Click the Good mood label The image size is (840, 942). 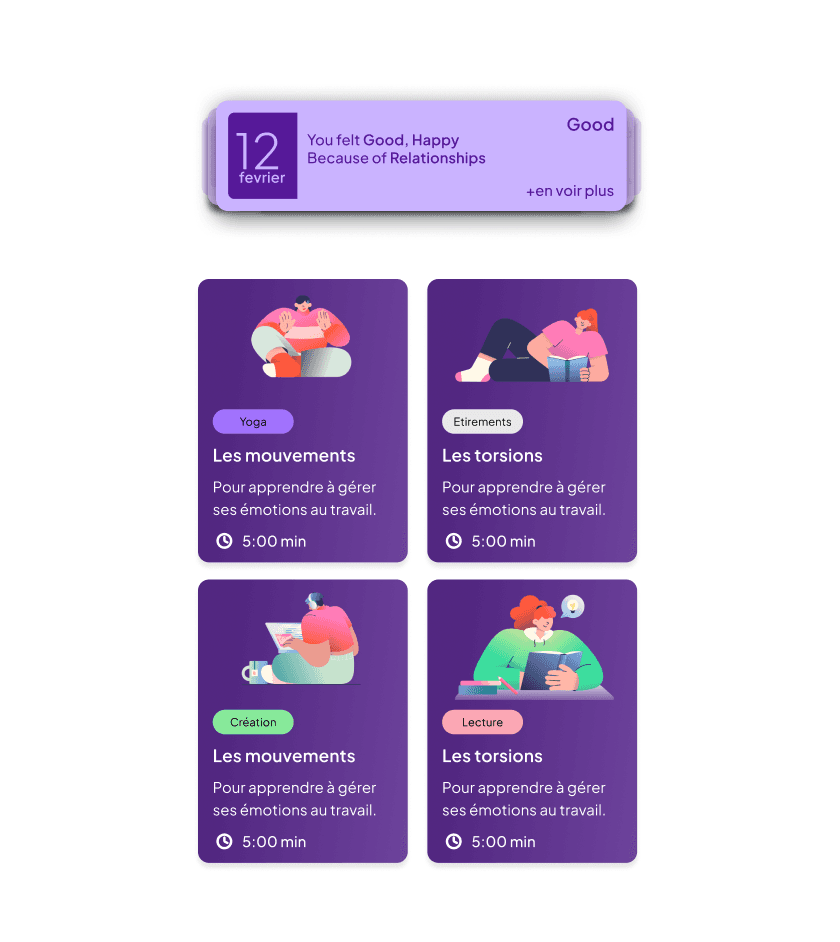590,124
